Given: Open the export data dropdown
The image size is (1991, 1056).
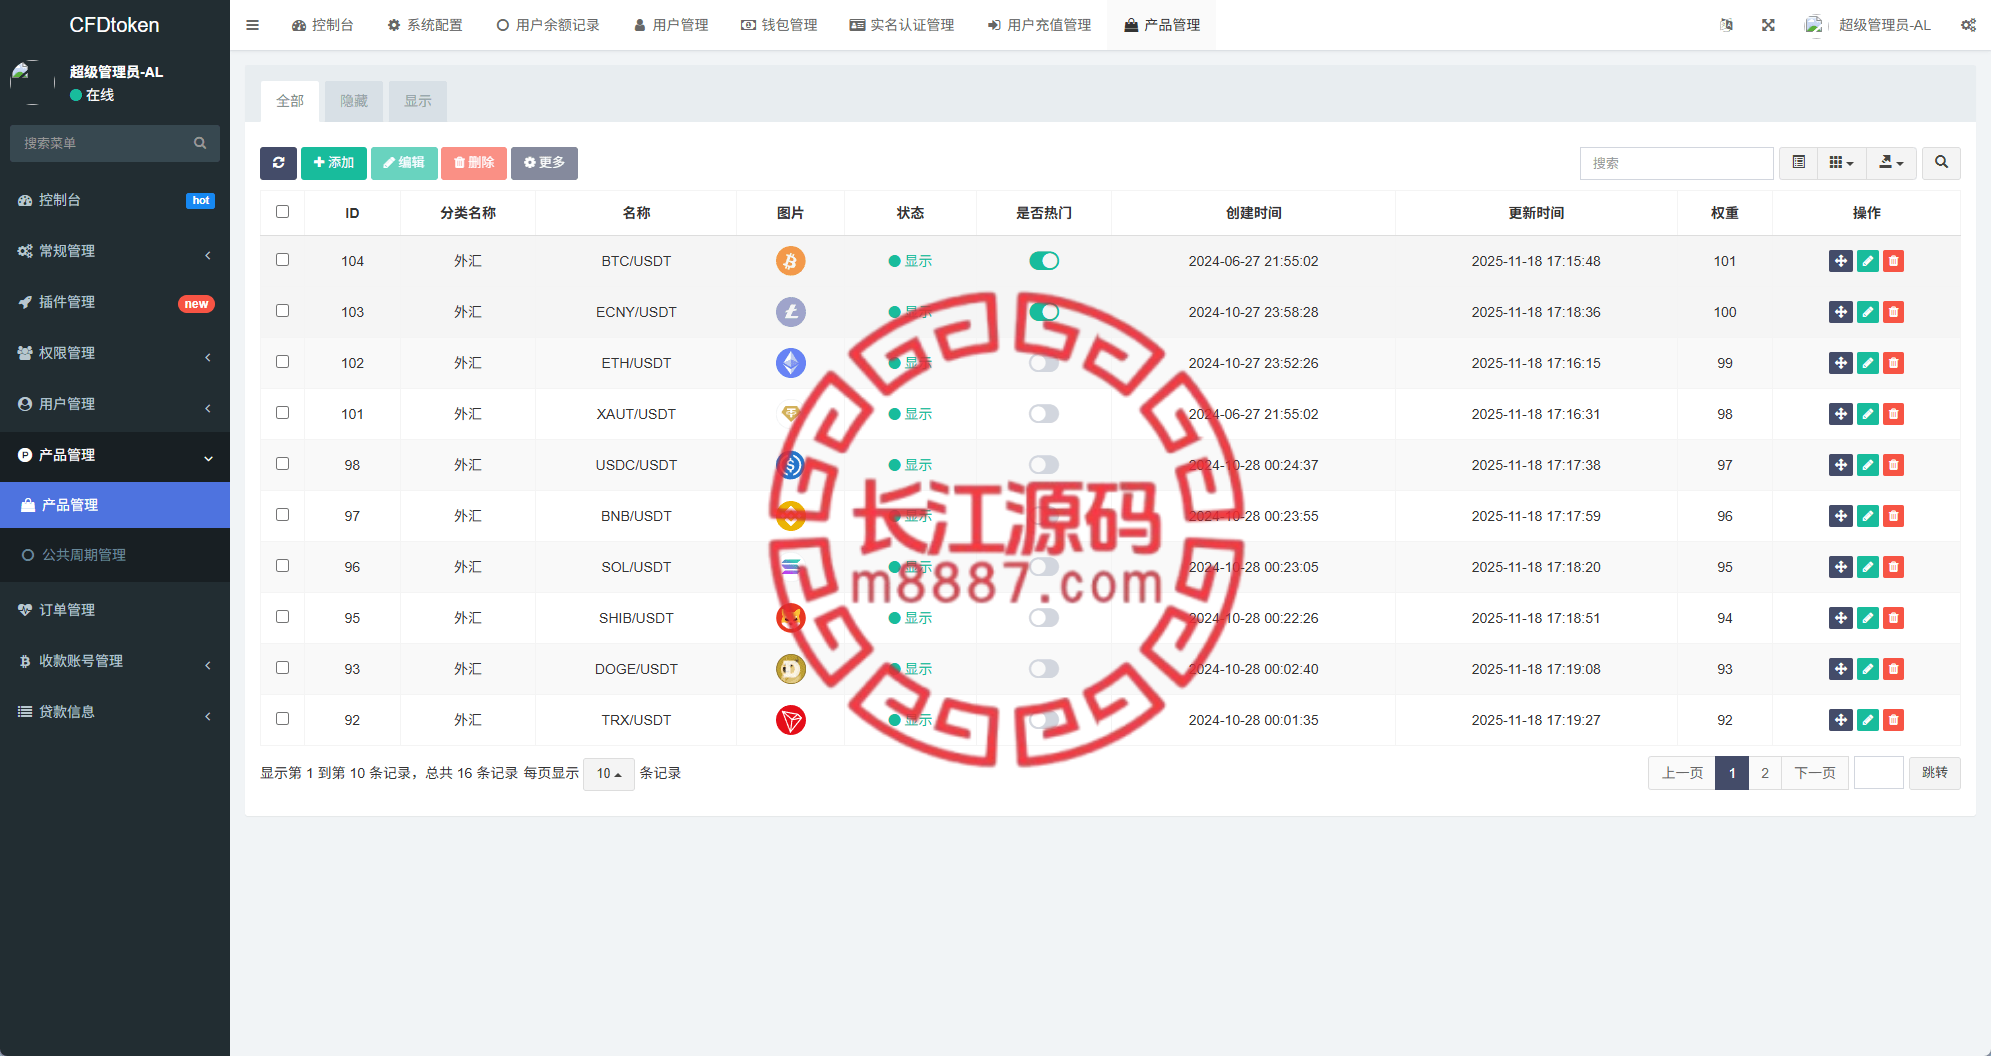Looking at the screenshot, I should 1891,163.
